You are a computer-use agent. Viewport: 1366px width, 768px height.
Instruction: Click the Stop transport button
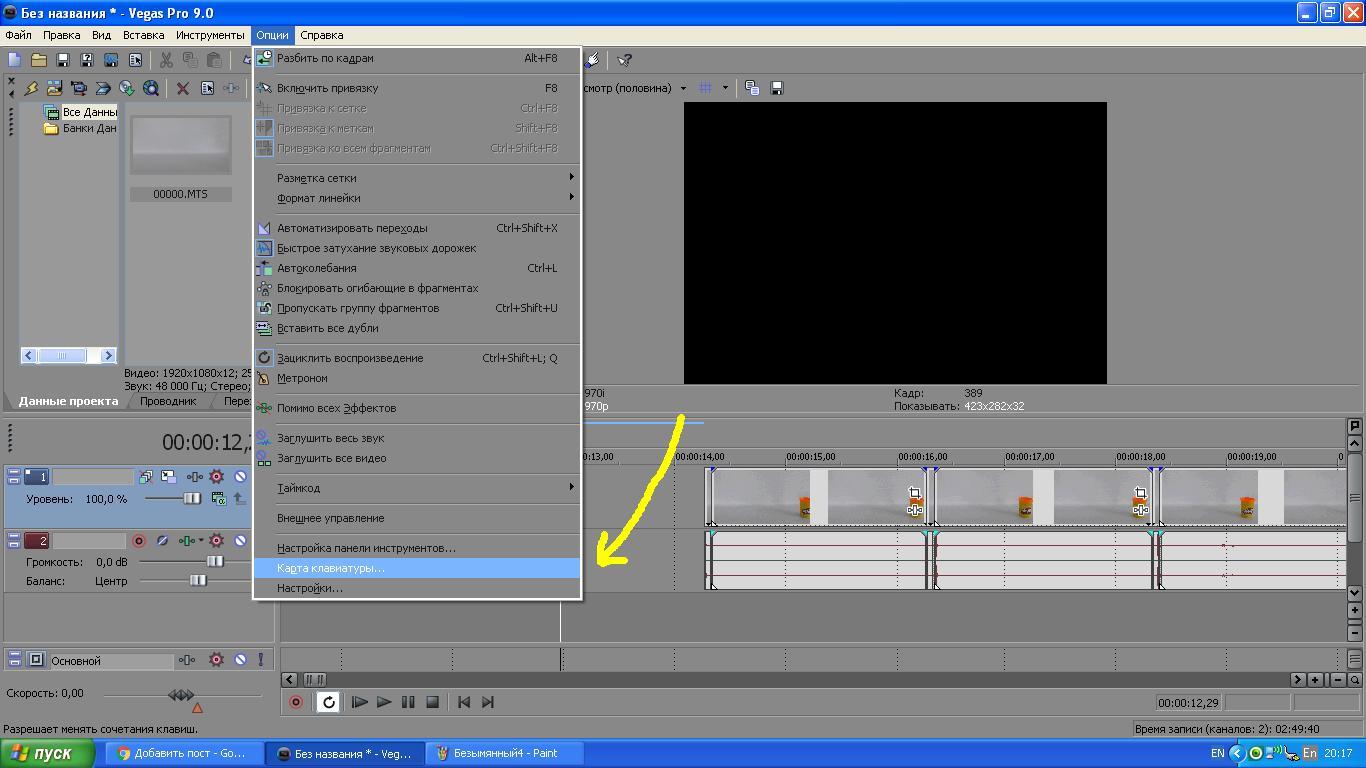(x=432, y=702)
